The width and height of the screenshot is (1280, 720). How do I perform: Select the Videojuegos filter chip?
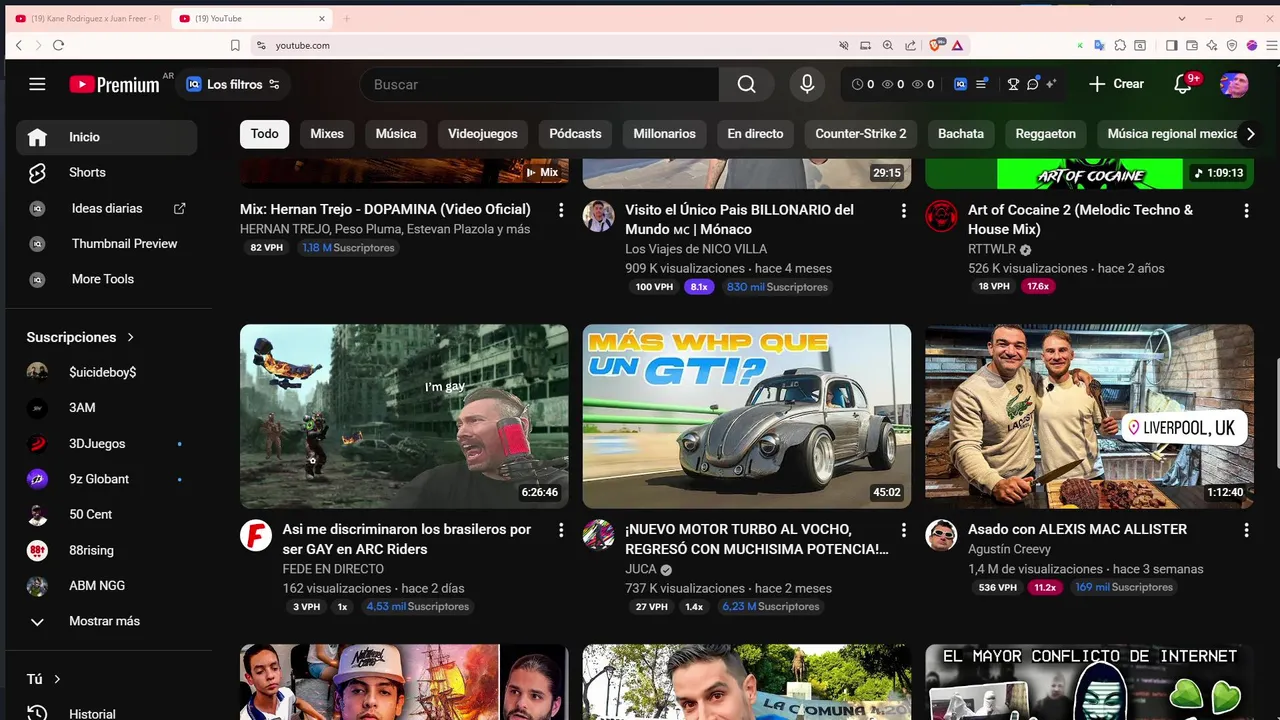(x=483, y=134)
